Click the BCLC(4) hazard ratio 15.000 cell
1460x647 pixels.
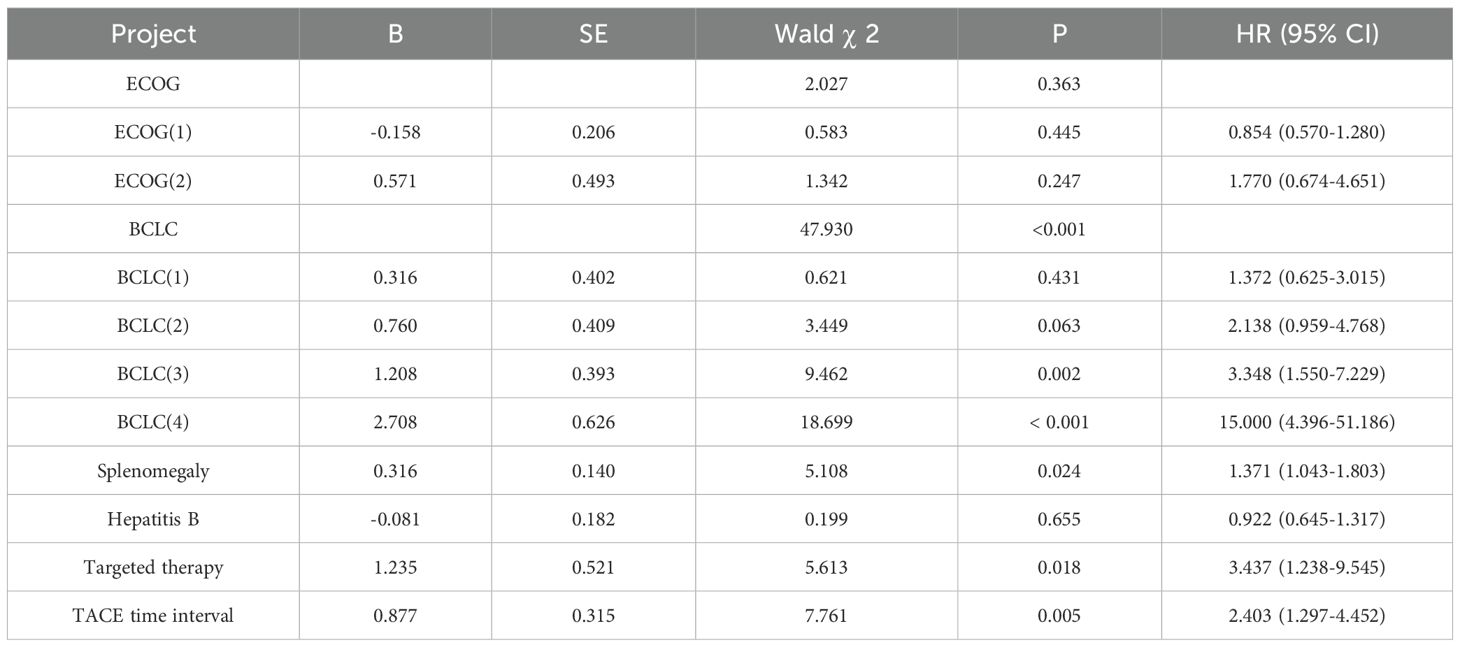[x=1308, y=423]
